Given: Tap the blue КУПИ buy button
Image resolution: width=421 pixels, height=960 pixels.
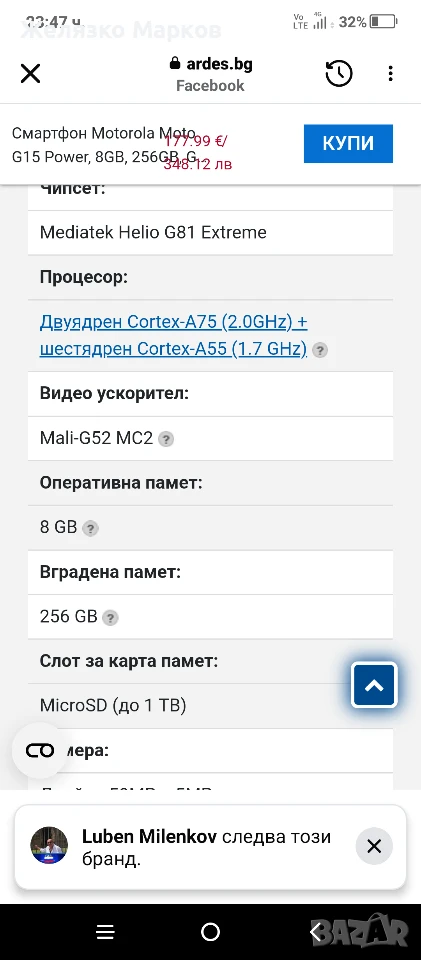Looking at the screenshot, I should pos(348,143).
